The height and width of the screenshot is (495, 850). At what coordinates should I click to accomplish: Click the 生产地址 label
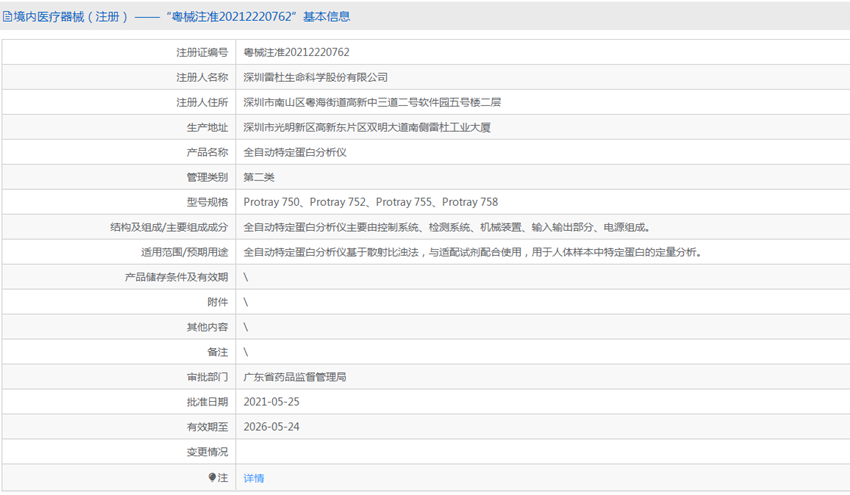coord(207,127)
